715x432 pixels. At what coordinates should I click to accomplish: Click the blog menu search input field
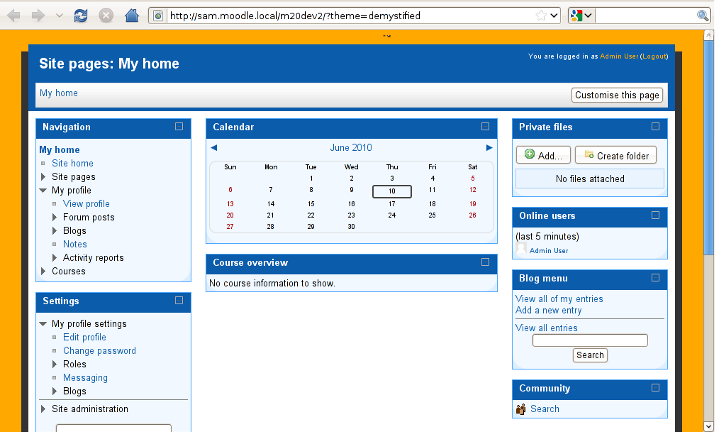coord(590,341)
